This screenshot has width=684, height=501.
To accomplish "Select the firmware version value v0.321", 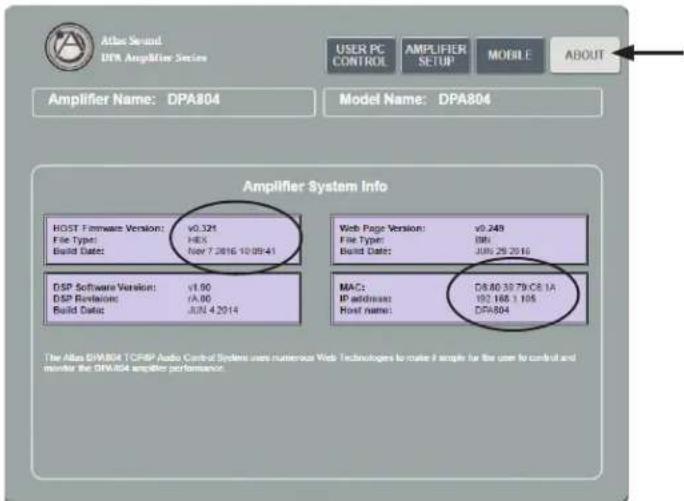I will 202,228.
